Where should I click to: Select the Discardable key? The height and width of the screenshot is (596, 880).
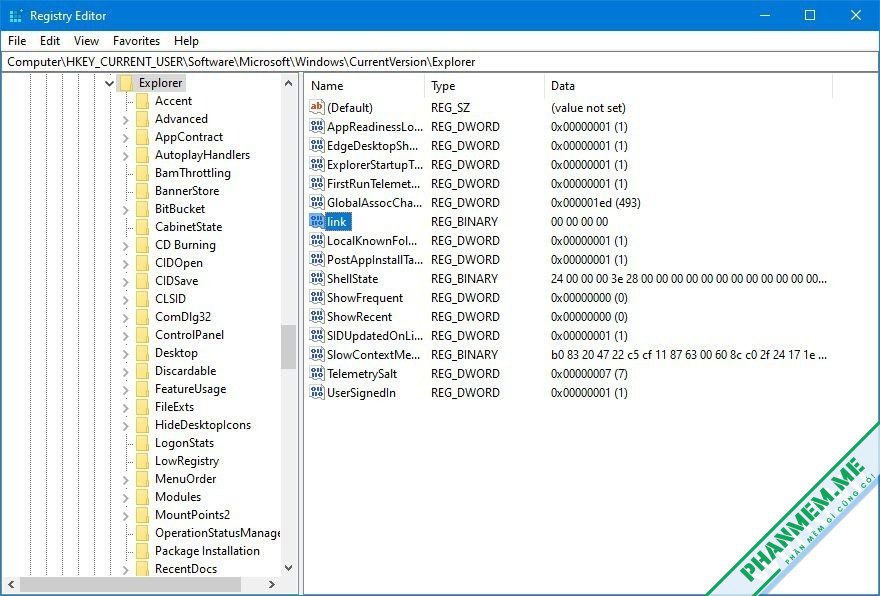185,371
